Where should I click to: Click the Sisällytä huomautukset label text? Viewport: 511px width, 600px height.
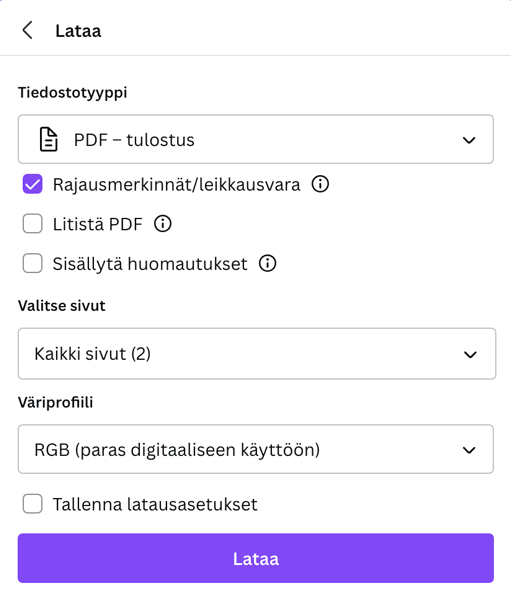150,264
